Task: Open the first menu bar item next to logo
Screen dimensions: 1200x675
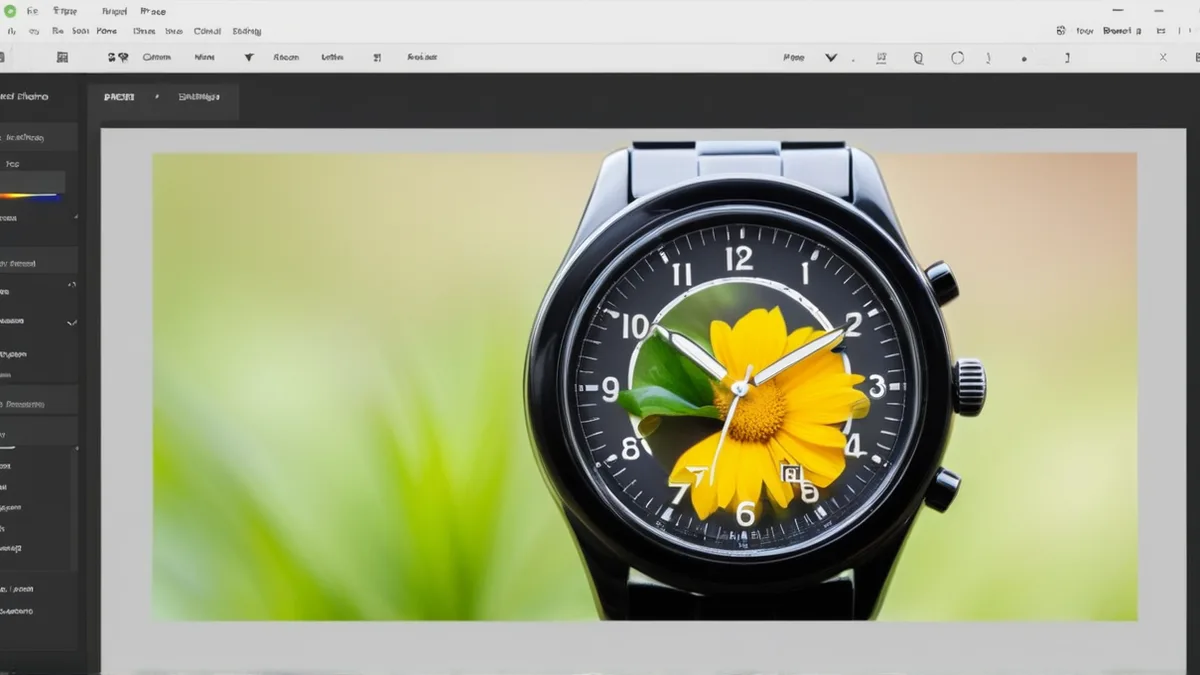Action: click(33, 11)
